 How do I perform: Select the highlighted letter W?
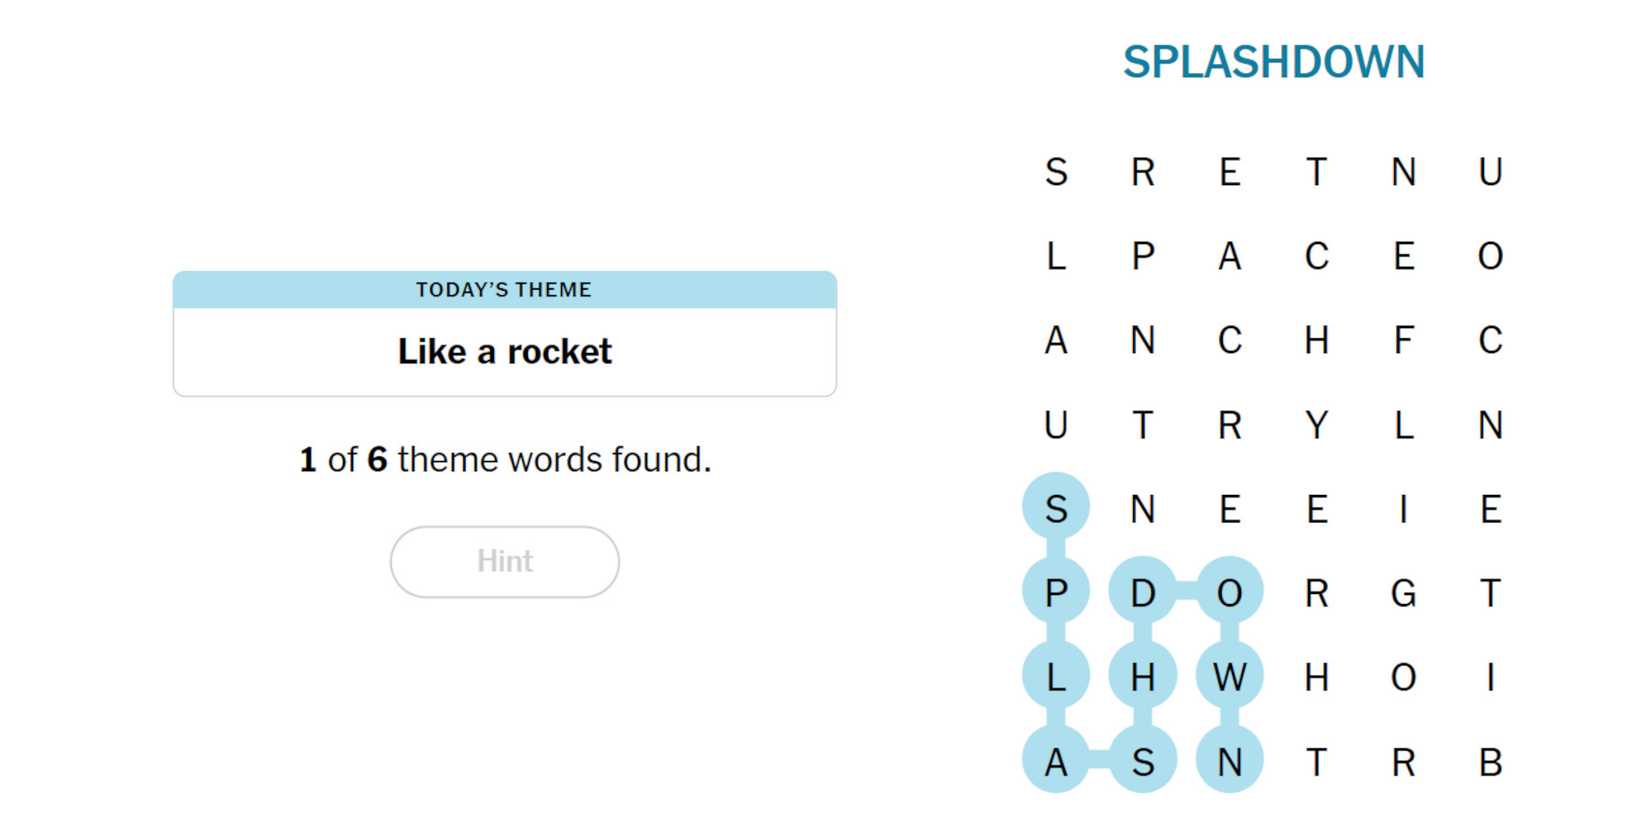(x=1229, y=678)
